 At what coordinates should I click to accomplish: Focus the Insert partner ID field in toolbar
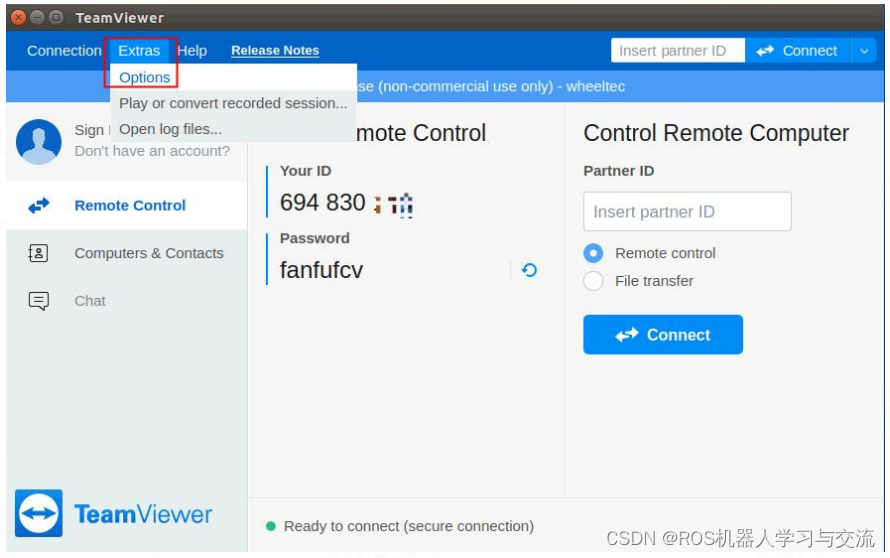[x=678, y=51]
